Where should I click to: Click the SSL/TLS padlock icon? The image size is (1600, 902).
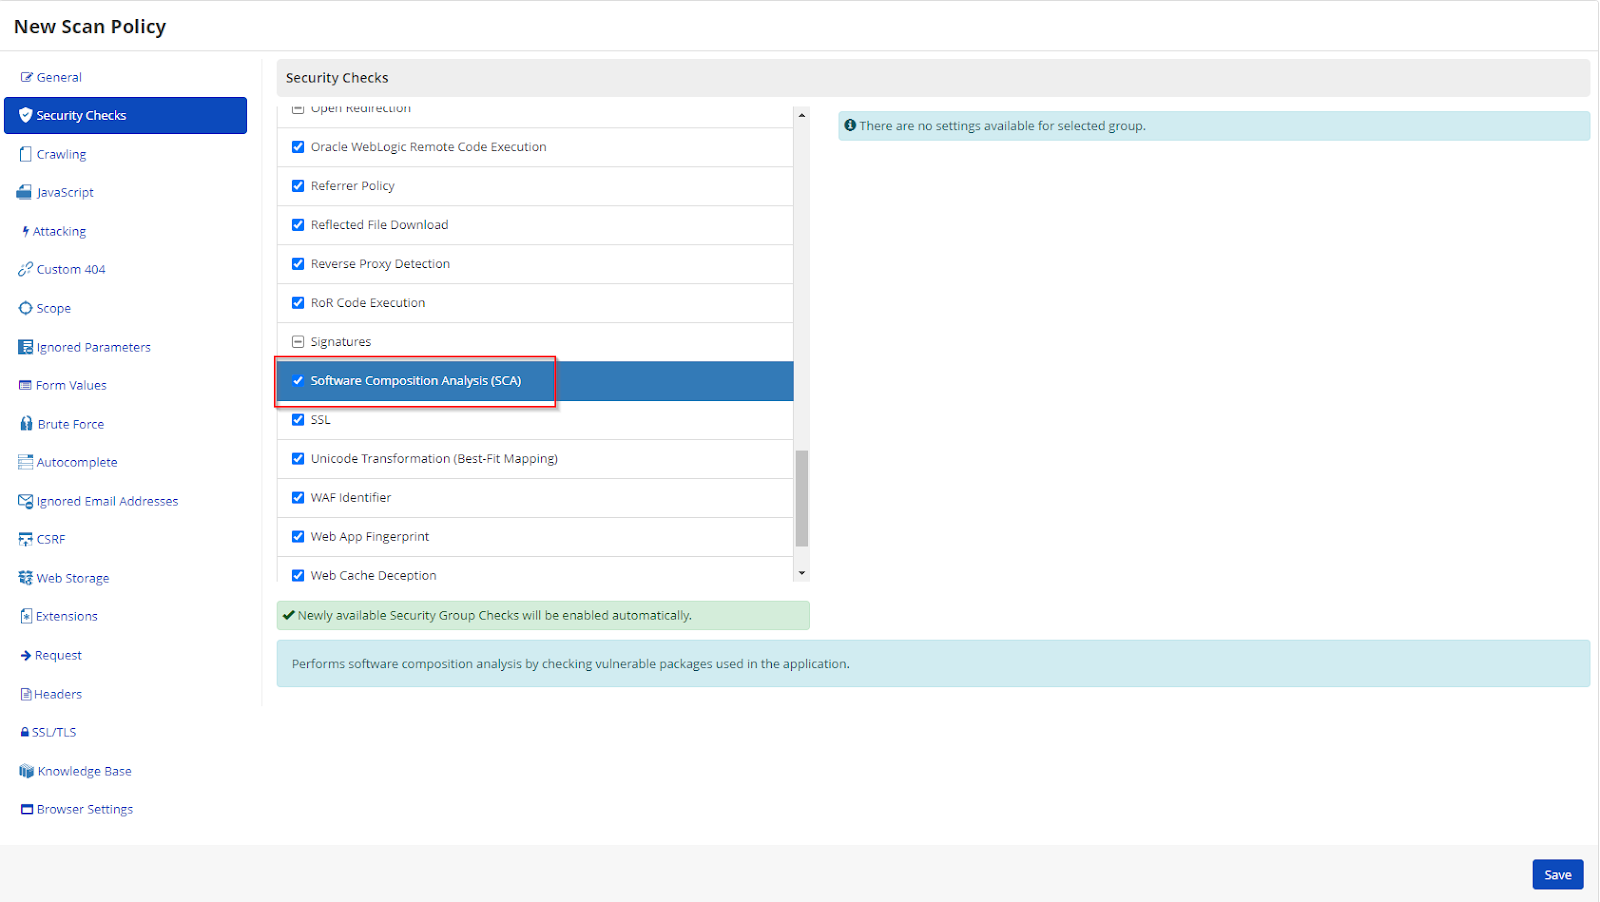tap(25, 732)
